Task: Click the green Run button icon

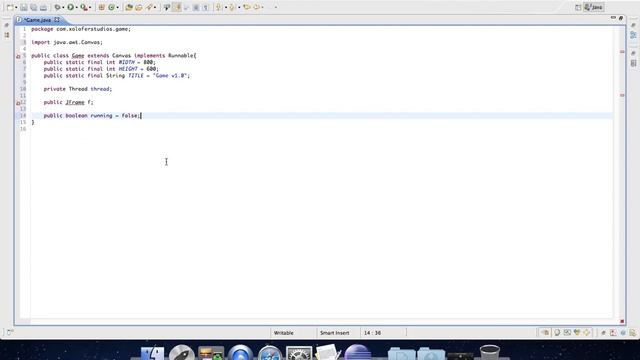Action: click(x=71, y=7)
